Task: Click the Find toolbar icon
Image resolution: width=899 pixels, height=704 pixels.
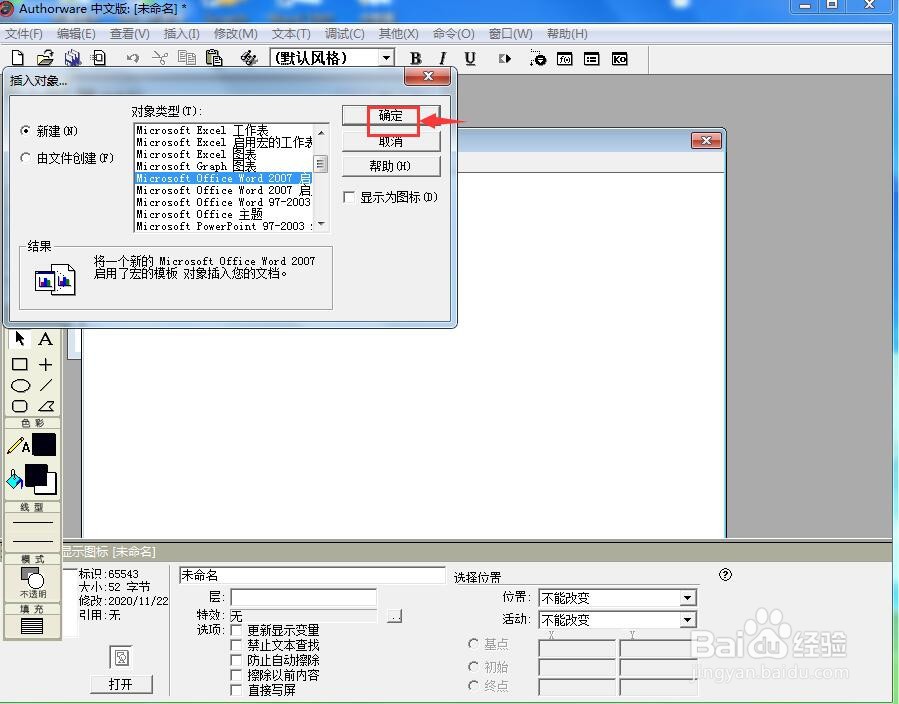Action: pyautogui.click(x=248, y=58)
